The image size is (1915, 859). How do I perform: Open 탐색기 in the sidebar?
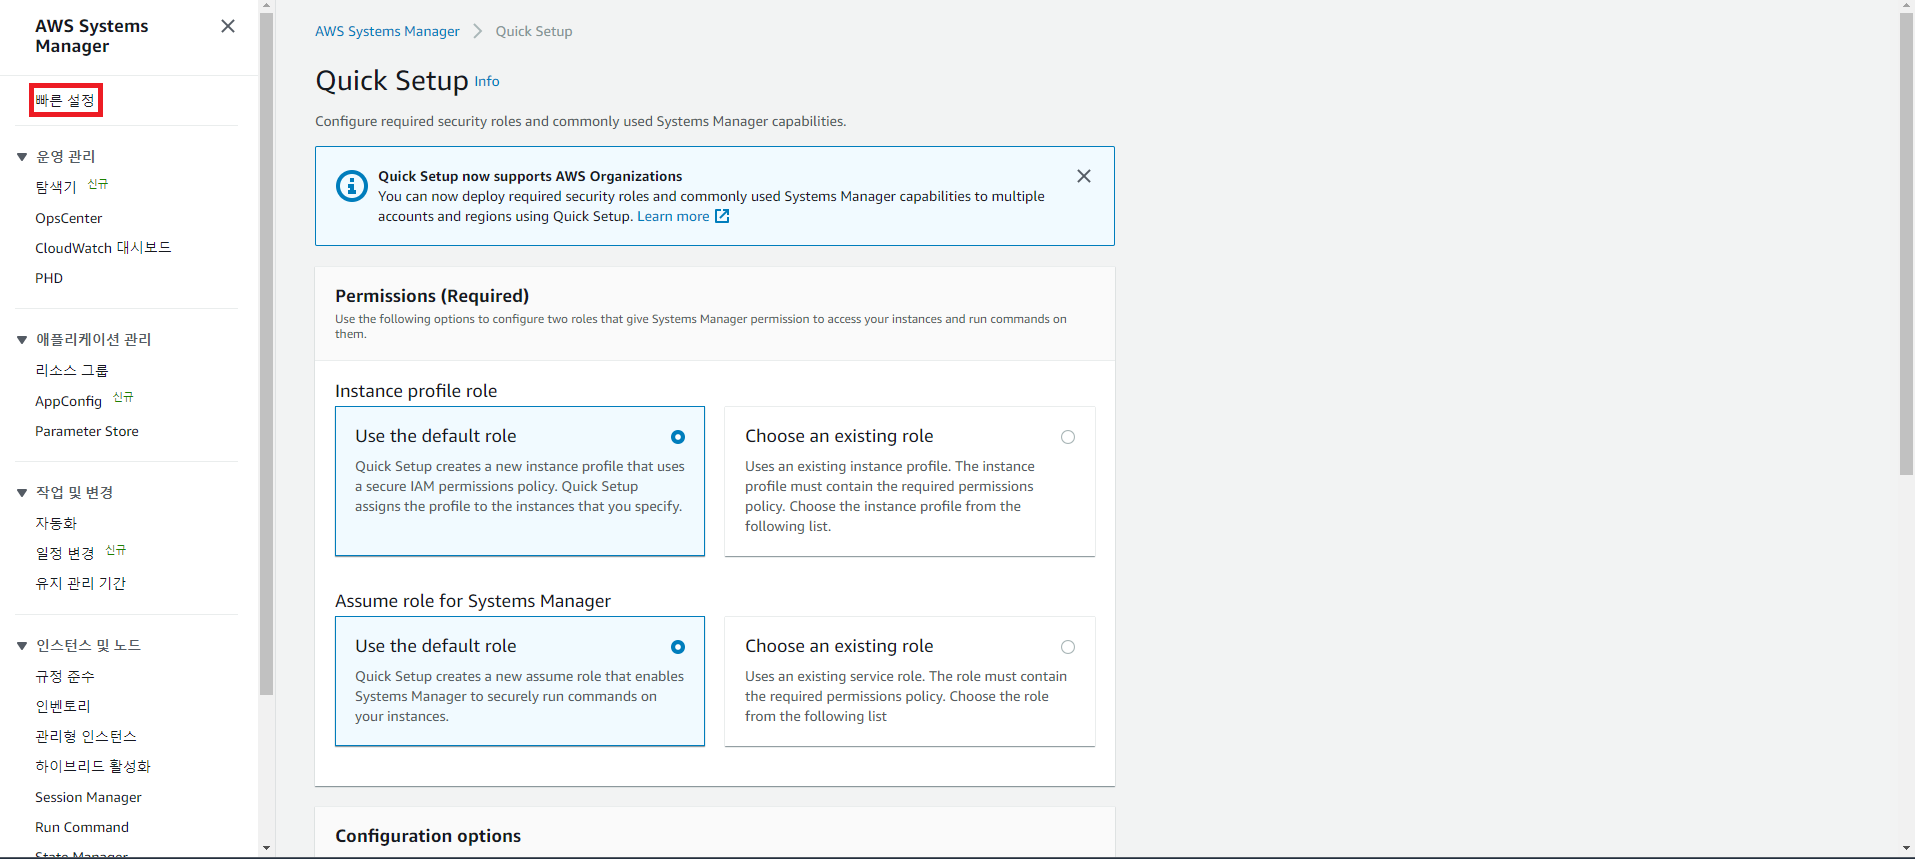click(56, 187)
